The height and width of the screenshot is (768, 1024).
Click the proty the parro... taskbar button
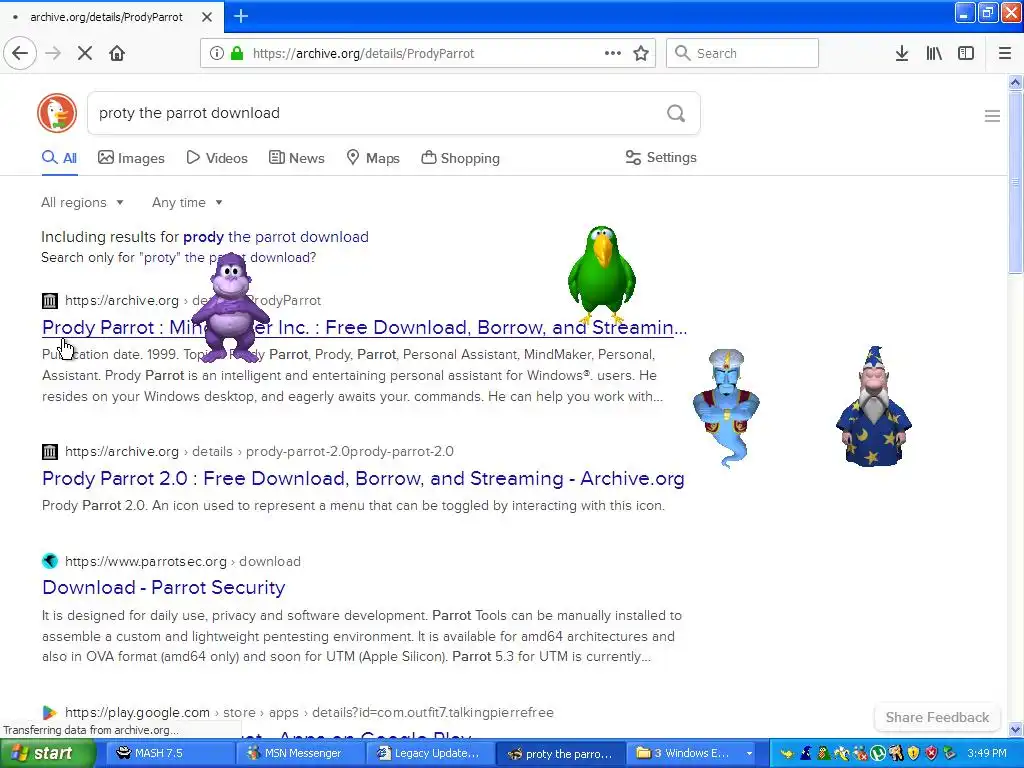click(x=560, y=753)
